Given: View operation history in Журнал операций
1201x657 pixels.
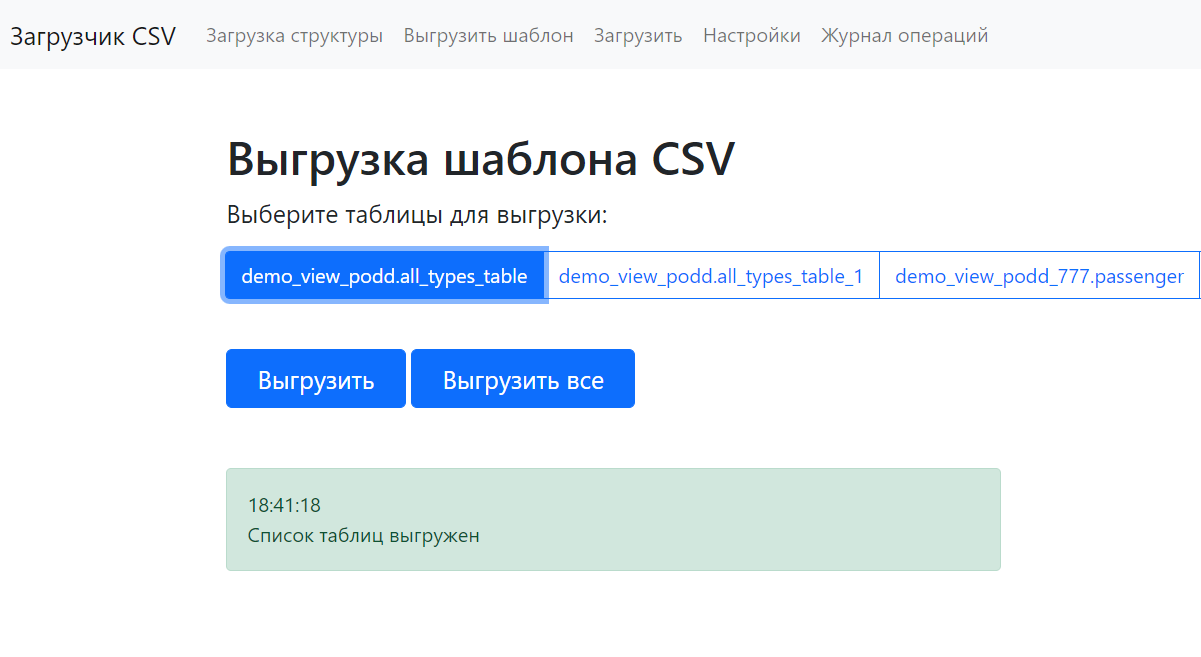Looking at the screenshot, I should click(x=903, y=35).
